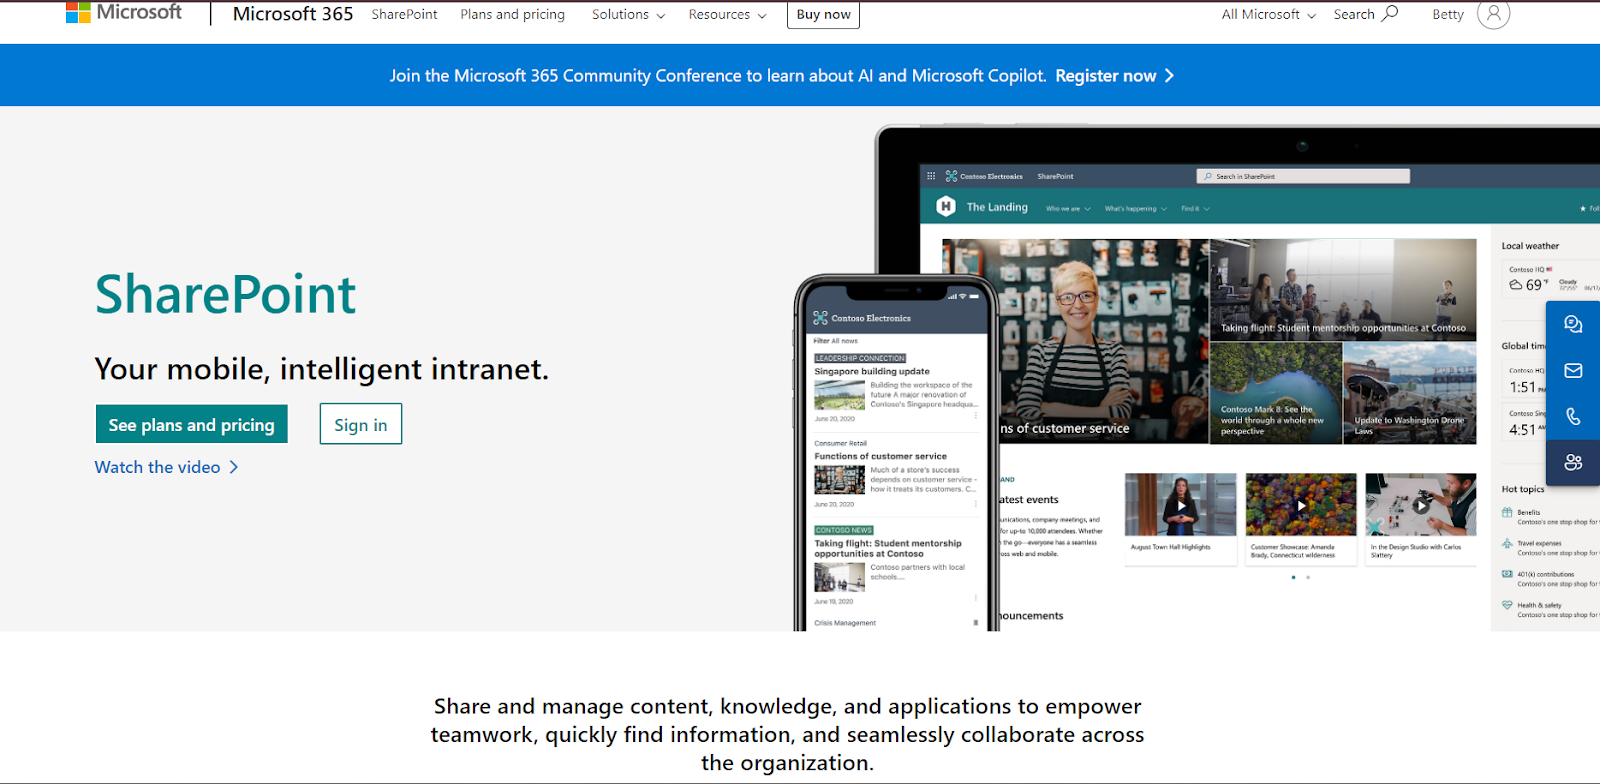This screenshot has height=784, width=1600.
Task: Open the Betty account avatar icon
Action: 1493,14
